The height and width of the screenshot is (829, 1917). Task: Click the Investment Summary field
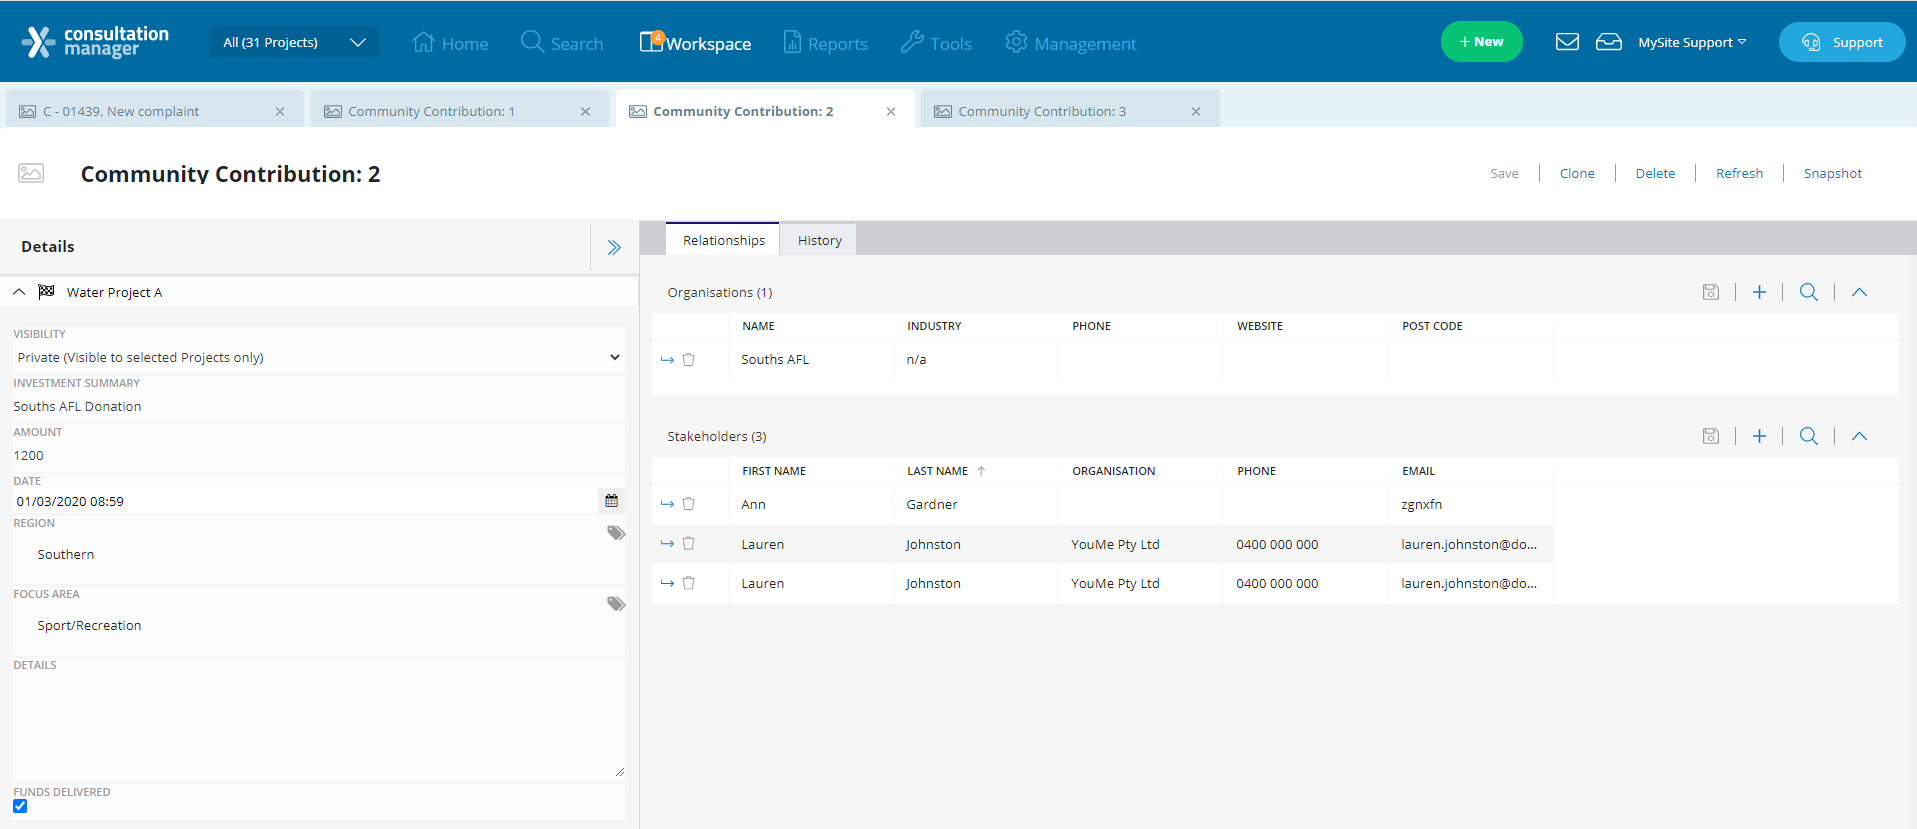pos(319,406)
